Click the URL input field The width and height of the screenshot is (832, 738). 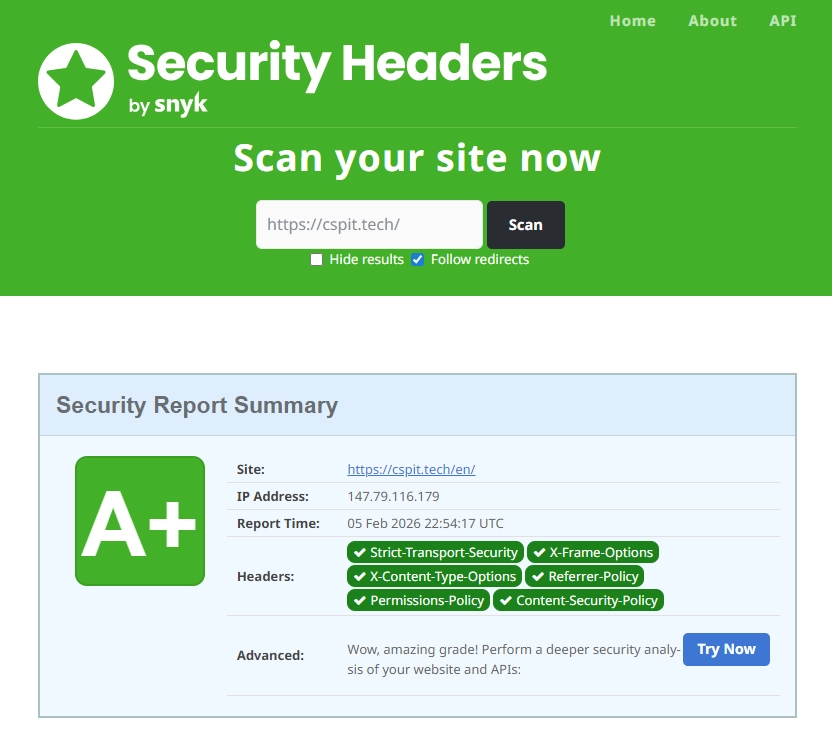tap(368, 224)
